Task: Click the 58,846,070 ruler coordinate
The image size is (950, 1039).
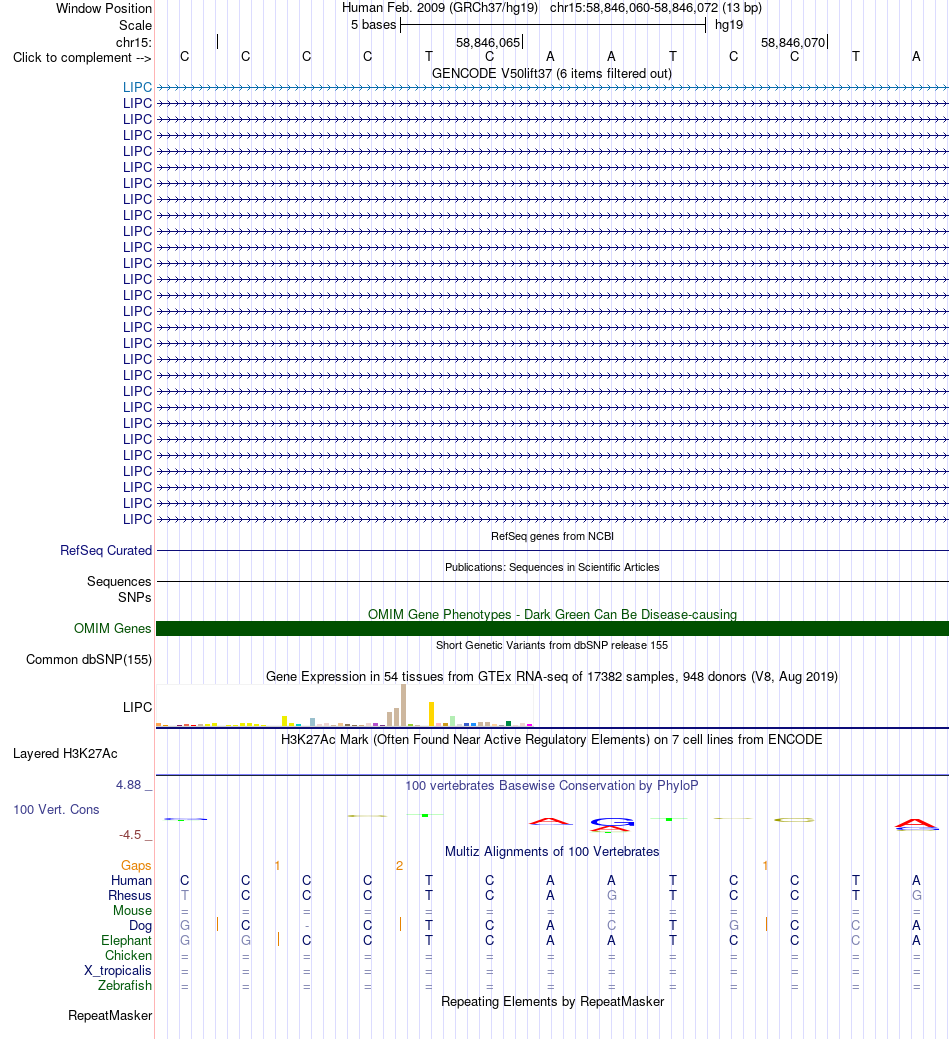Action: pyautogui.click(x=793, y=42)
